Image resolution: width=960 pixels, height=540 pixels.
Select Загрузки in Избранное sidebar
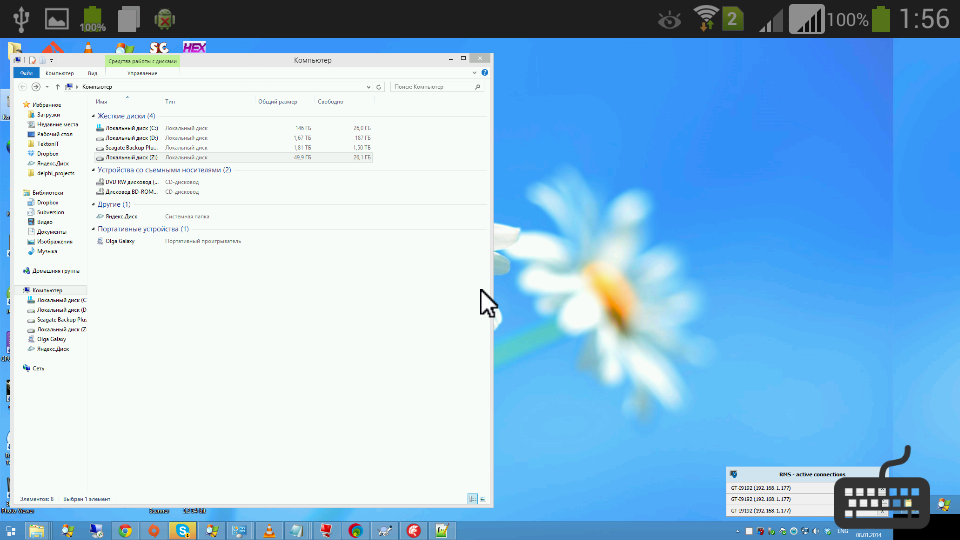click(50, 115)
